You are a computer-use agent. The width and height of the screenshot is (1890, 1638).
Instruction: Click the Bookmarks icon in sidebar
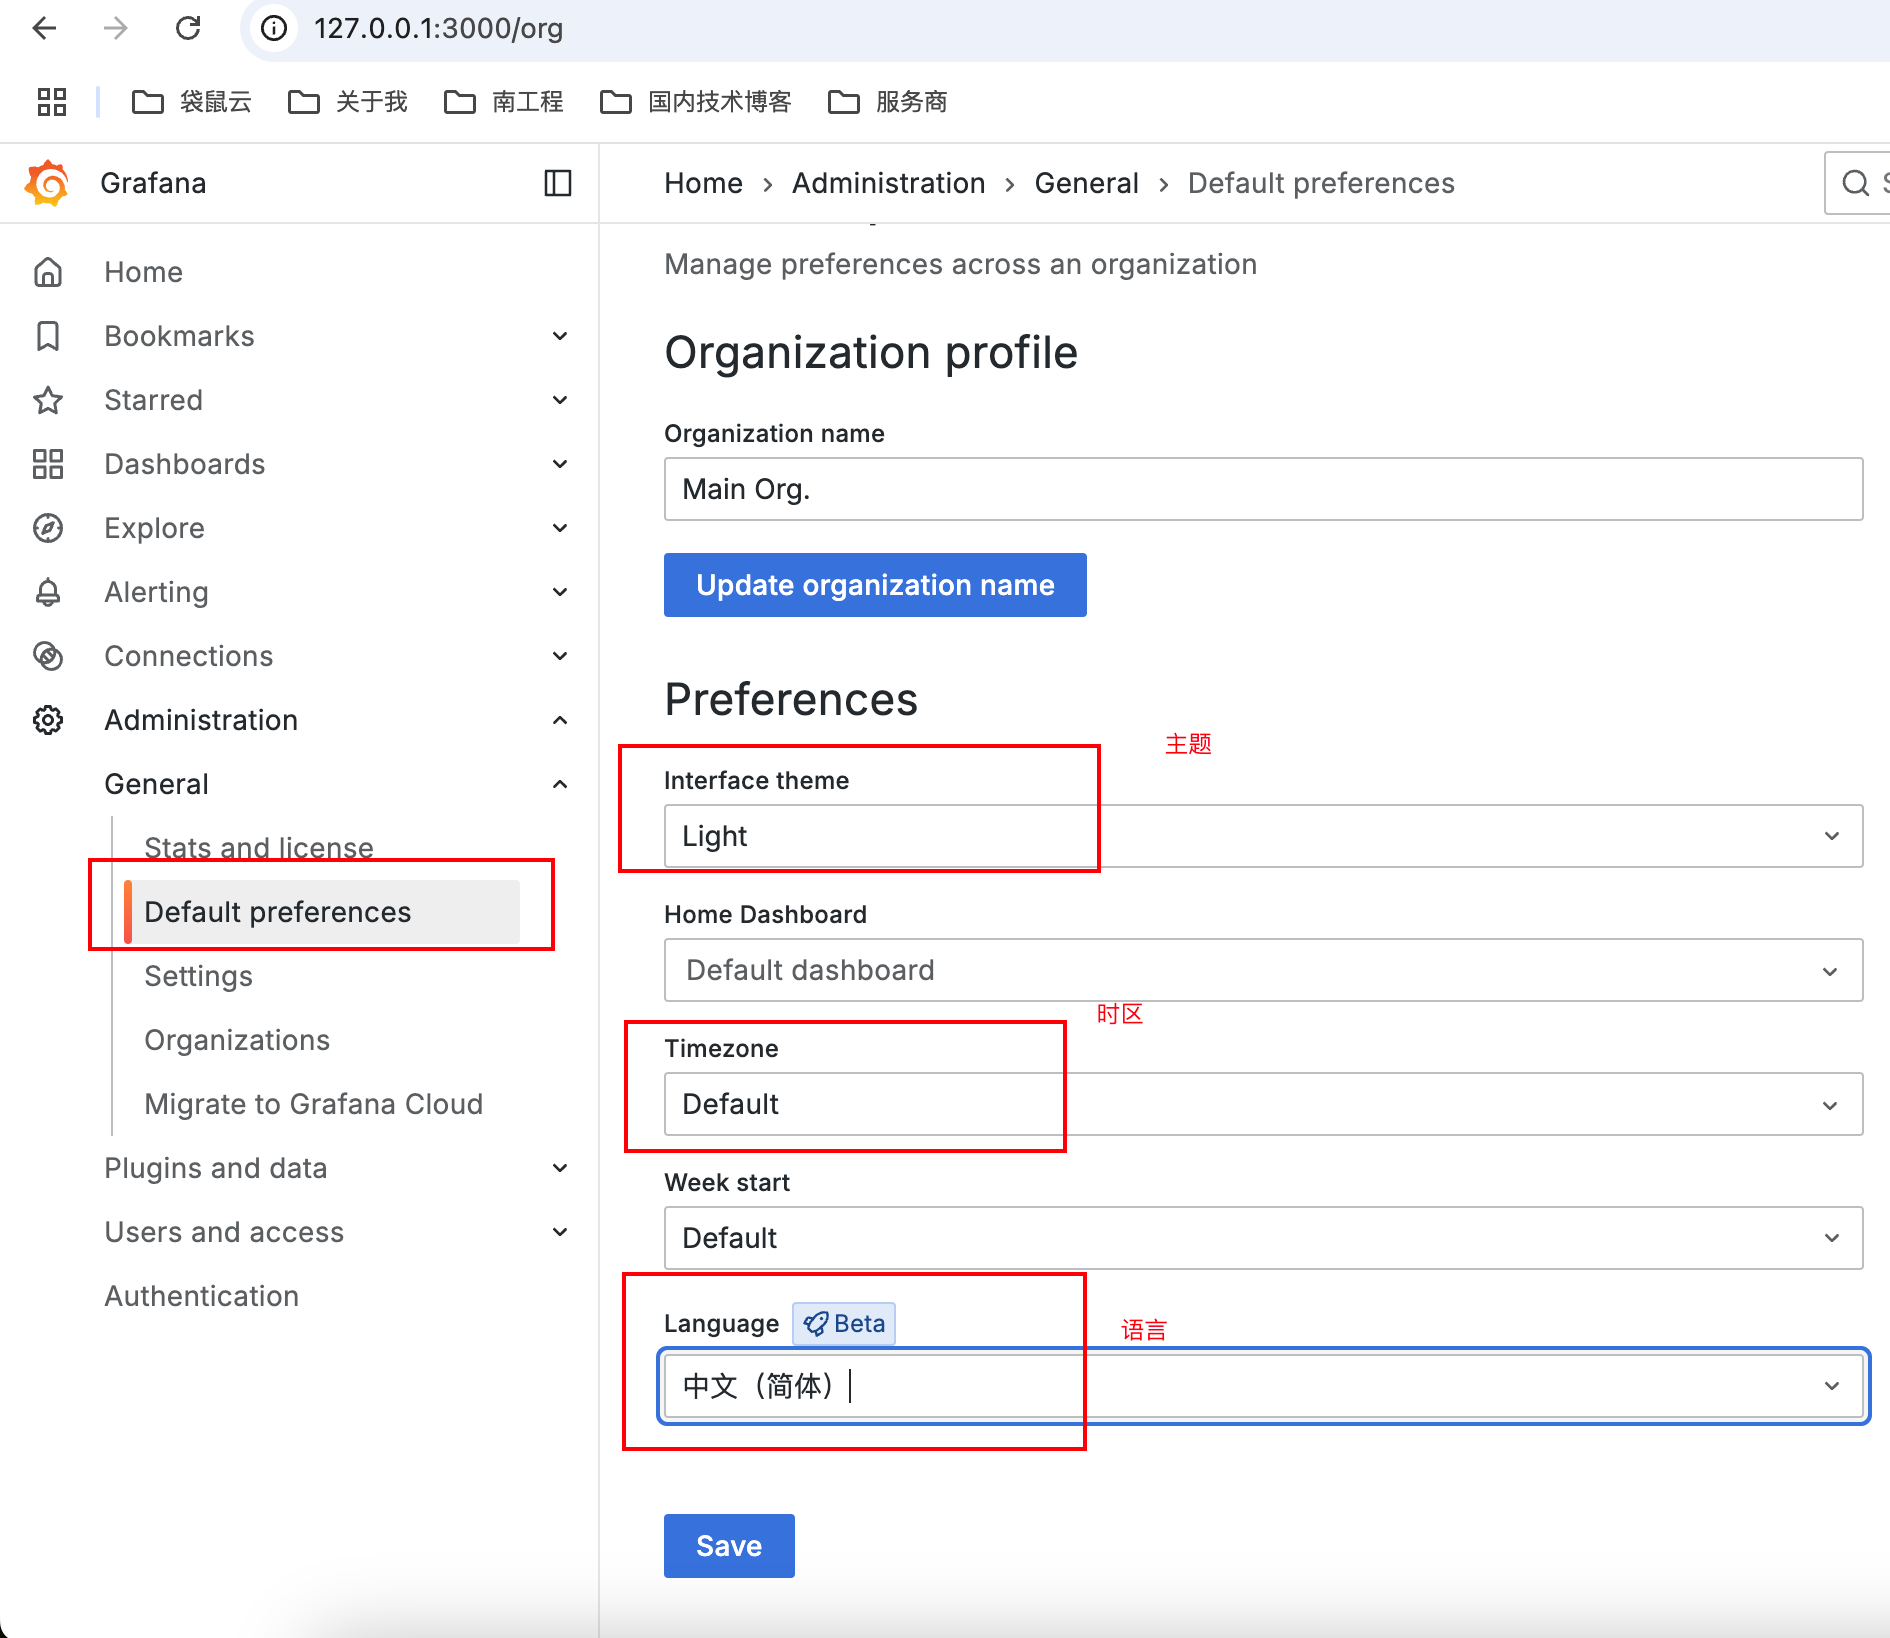[48, 336]
